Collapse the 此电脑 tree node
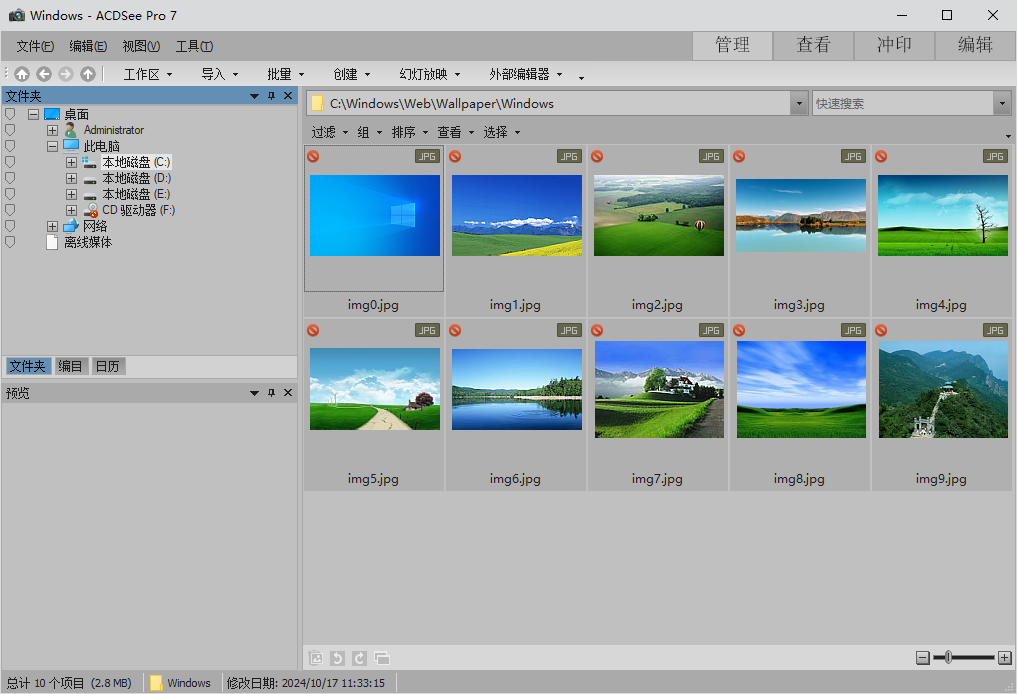The width and height of the screenshot is (1017, 694). (53, 146)
